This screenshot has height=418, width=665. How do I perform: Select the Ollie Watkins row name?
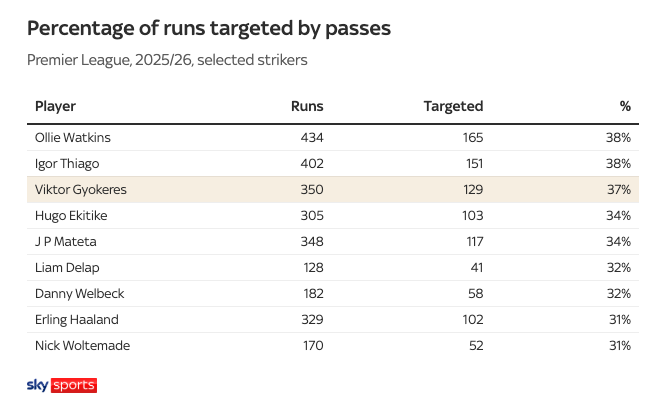(71, 137)
